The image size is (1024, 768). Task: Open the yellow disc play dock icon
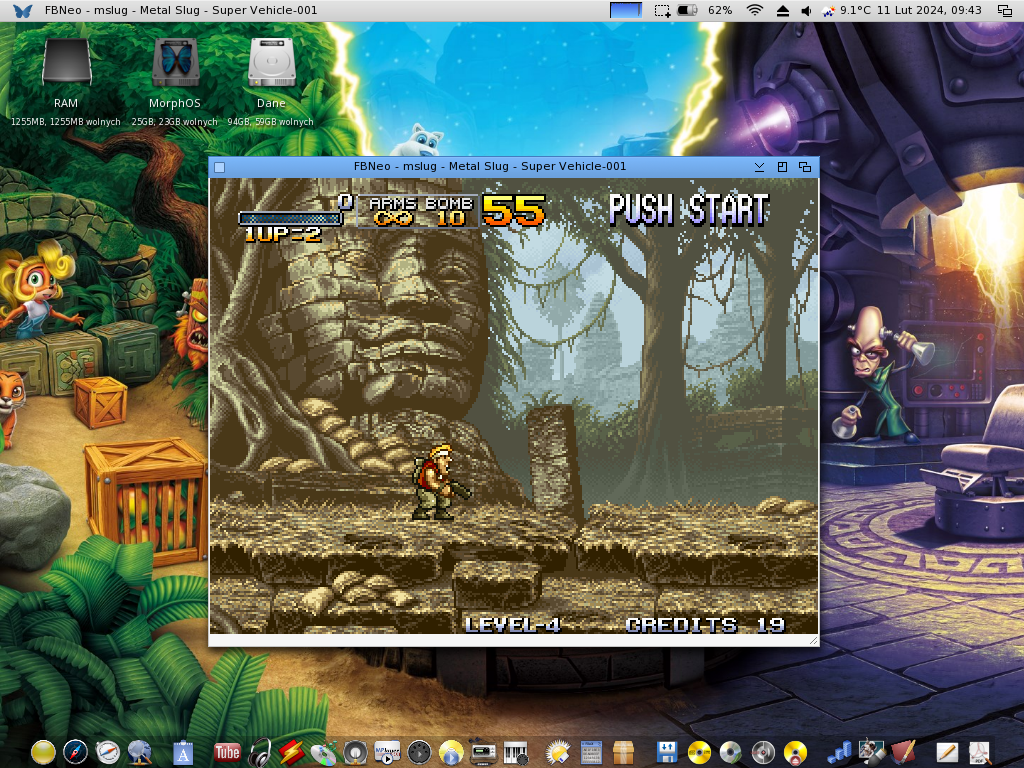[x=451, y=752]
